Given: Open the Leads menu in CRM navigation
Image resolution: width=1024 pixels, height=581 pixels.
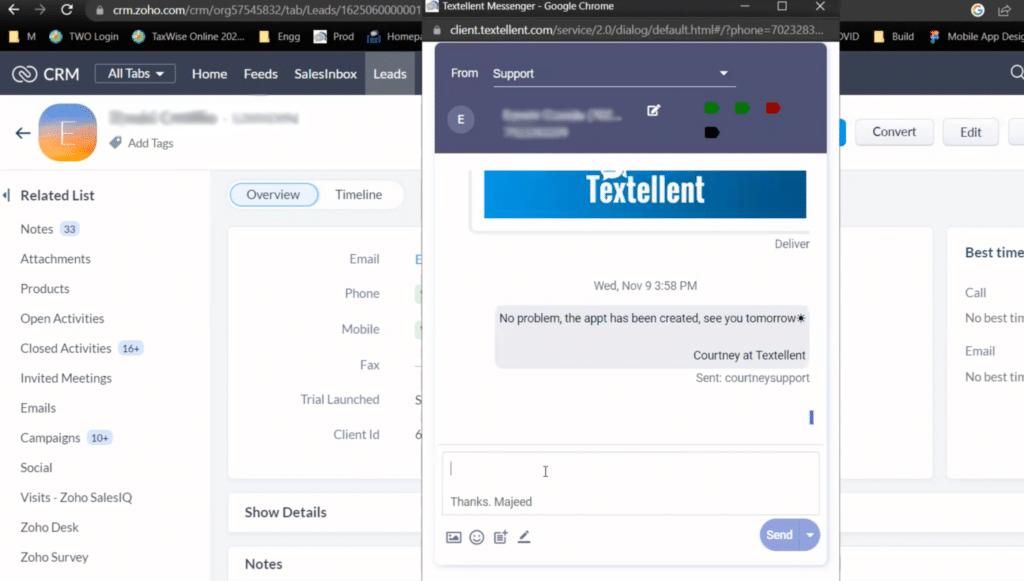Looking at the screenshot, I should click(390, 73).
